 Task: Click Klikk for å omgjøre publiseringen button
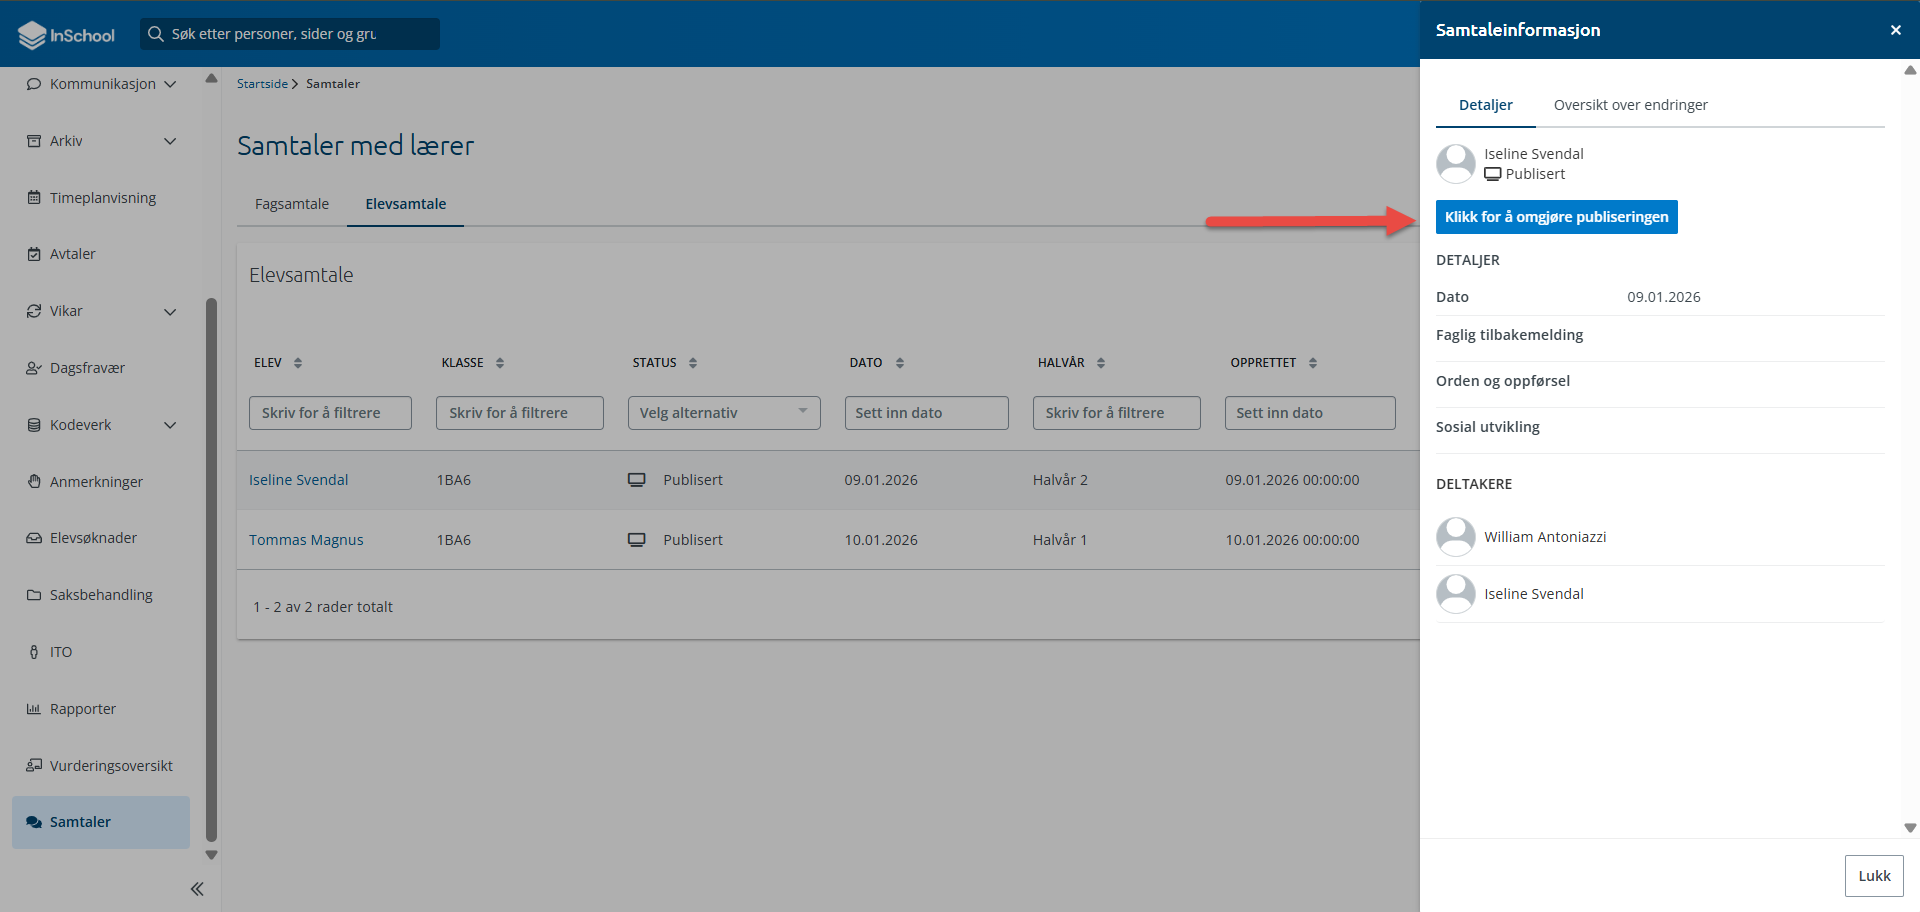pos(1557,217)
